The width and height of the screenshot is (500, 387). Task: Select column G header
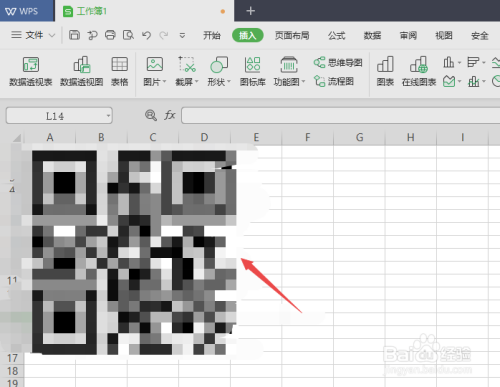(359, 137)
